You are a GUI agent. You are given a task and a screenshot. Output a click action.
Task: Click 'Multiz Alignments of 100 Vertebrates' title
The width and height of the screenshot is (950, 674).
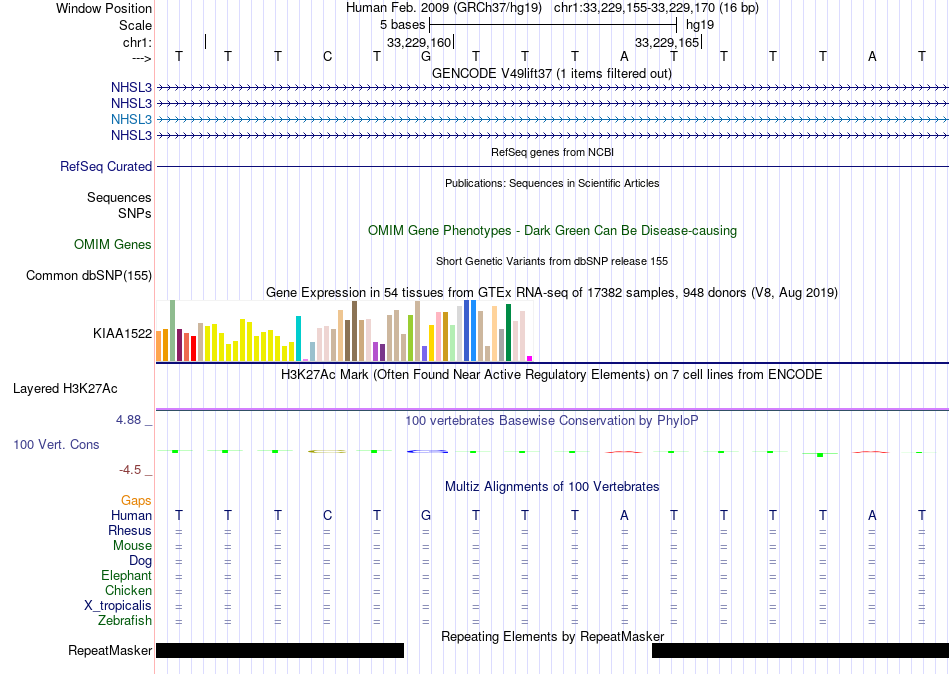tap(552, 486)
